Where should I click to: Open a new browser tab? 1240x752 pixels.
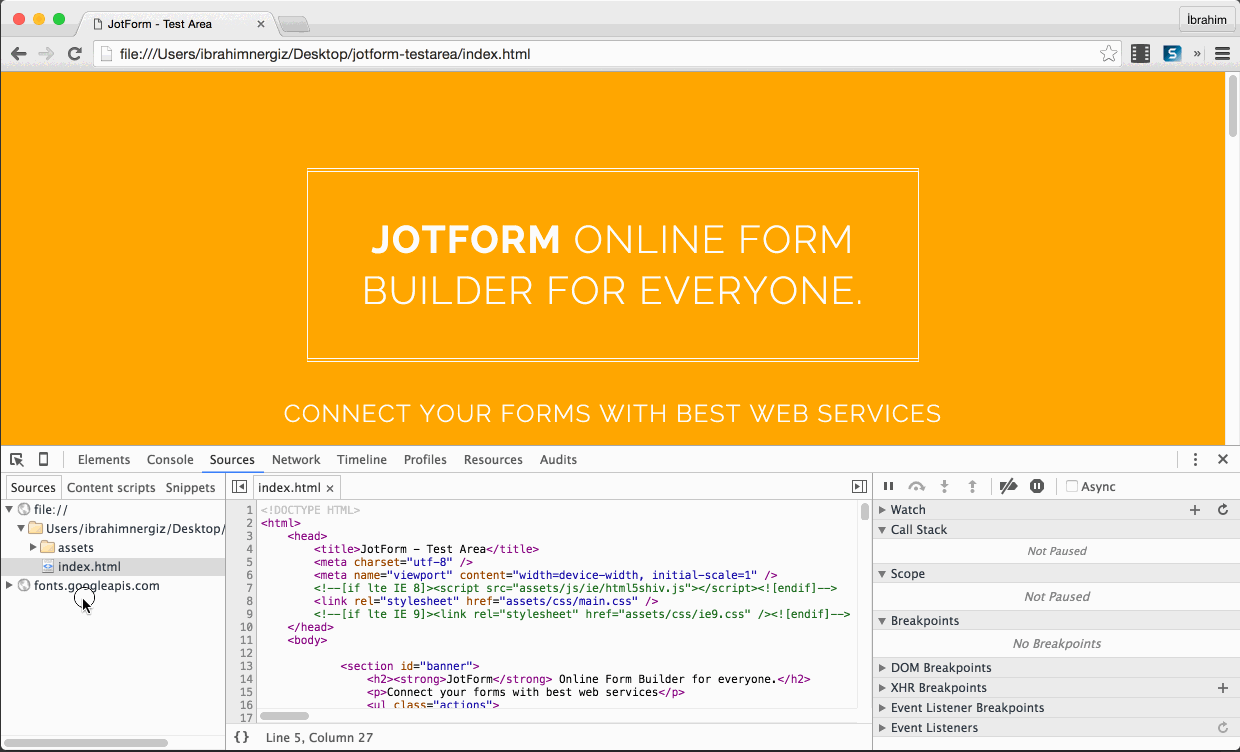pyautogui.click(x=293, y=24)
